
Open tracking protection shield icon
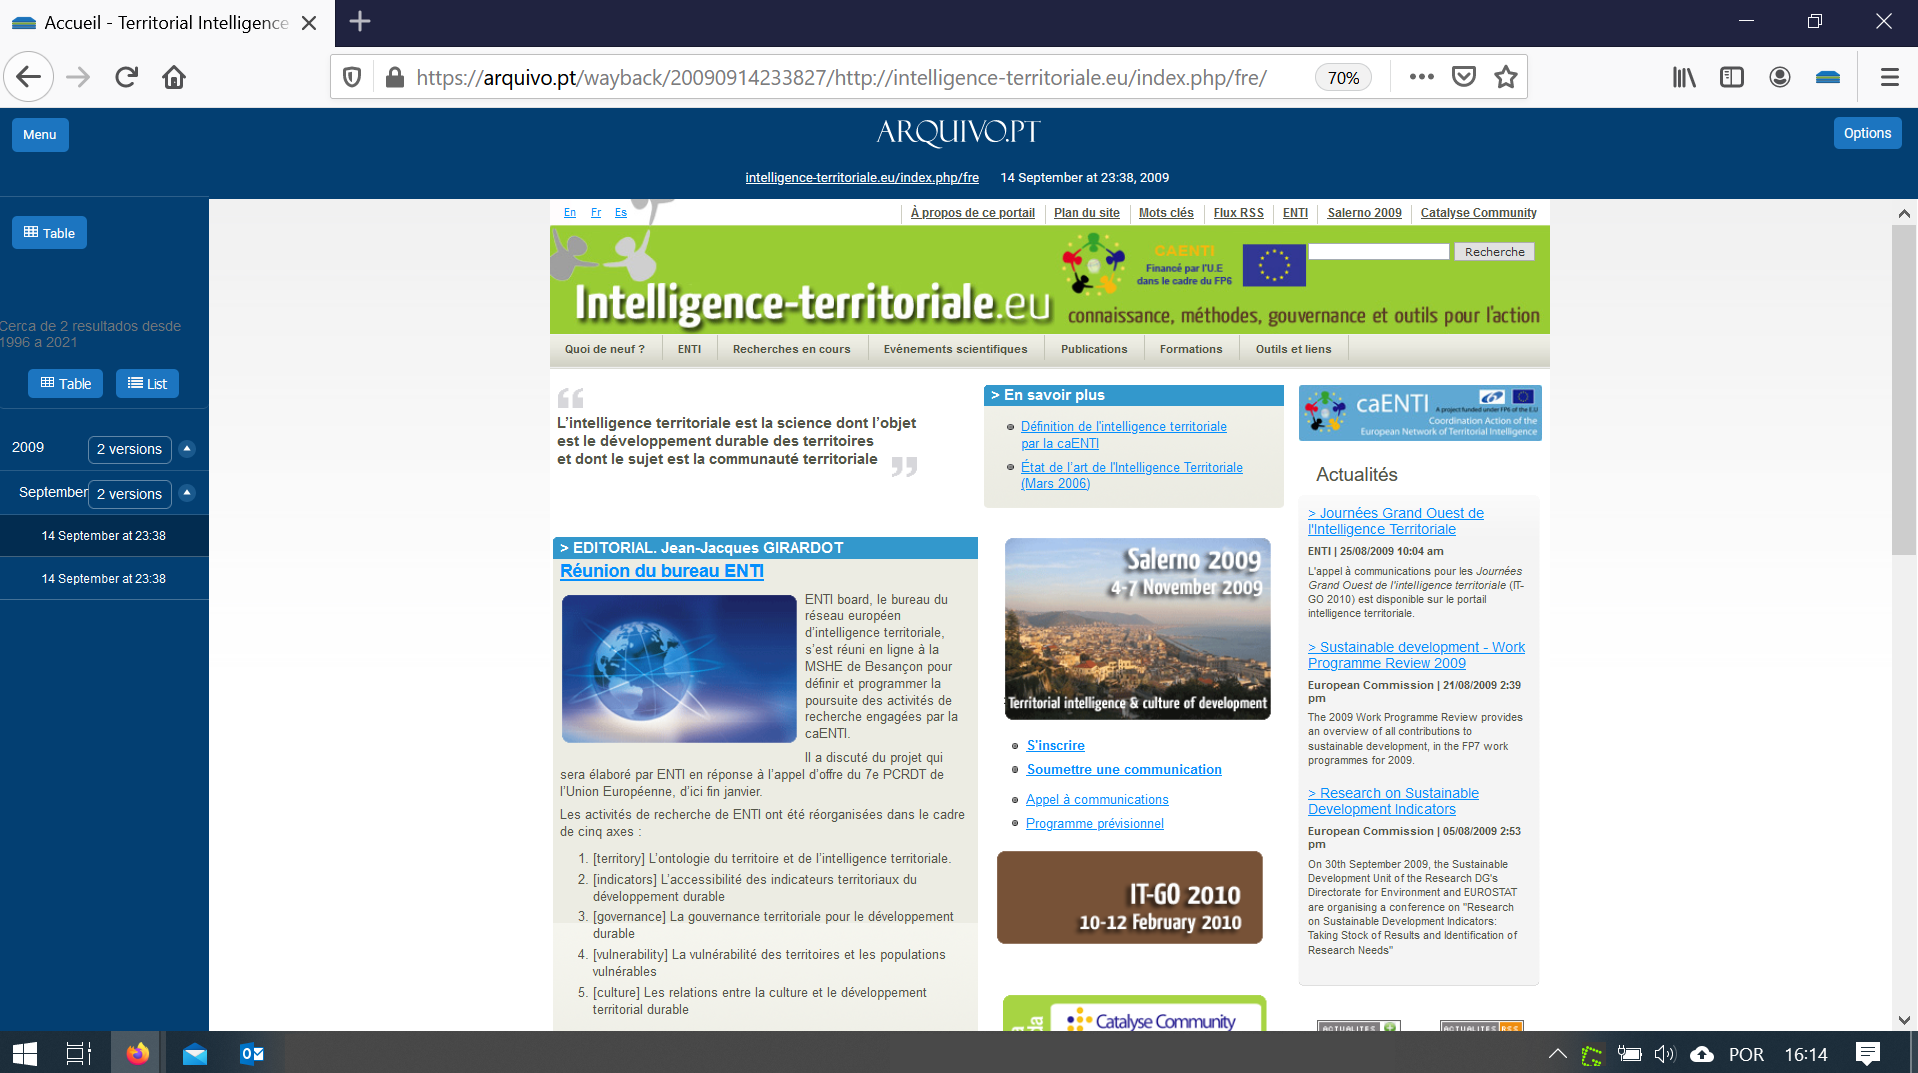[352, 77]
